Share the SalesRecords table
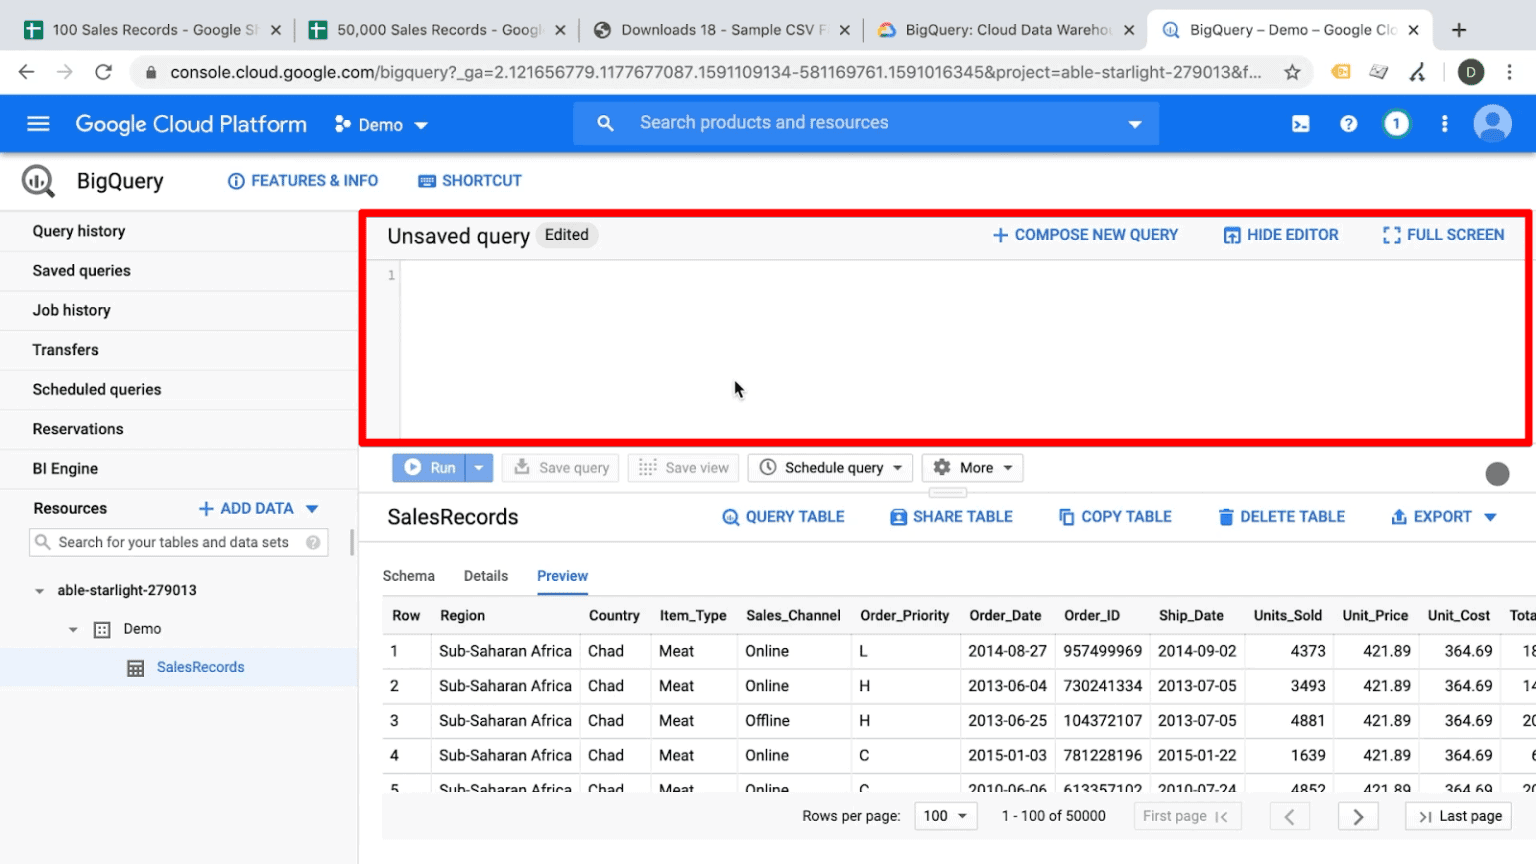The height and width of the screenshot is (864, 1536). pos(949,516)
